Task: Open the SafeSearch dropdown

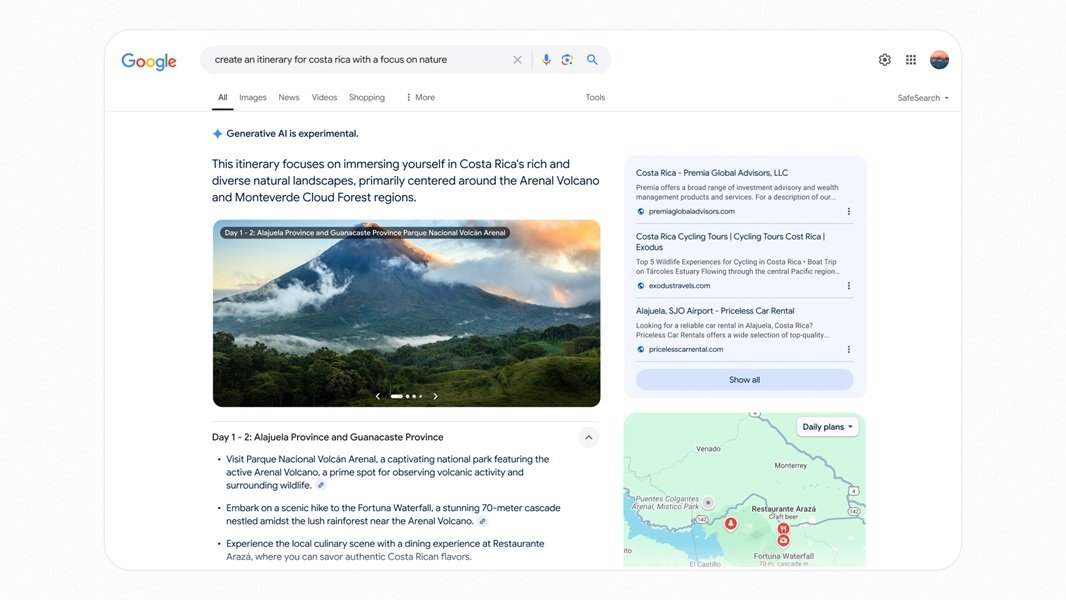Action: tap(921, 97)
